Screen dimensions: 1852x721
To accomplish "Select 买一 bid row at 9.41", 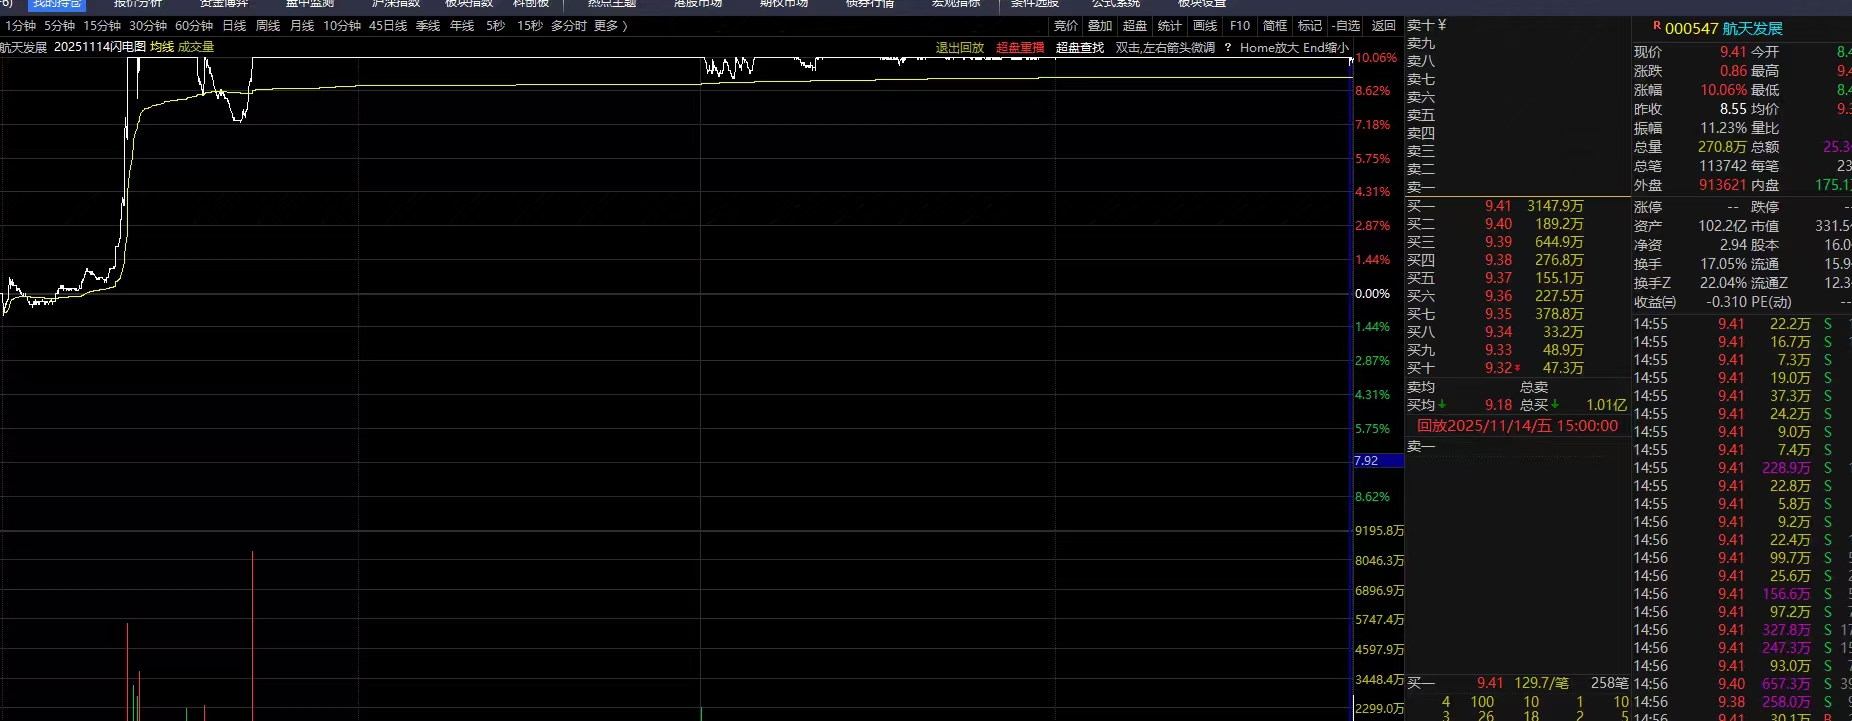I will point(1516,206).
